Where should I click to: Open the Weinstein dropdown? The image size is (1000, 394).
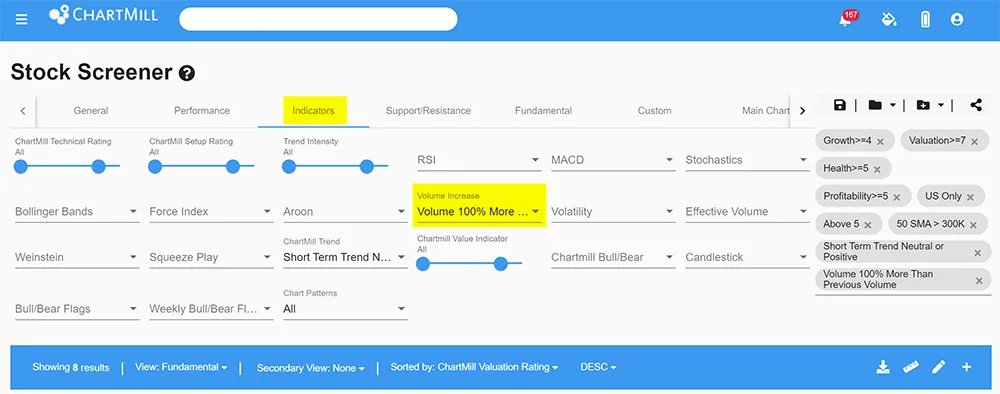pos(77,258)
